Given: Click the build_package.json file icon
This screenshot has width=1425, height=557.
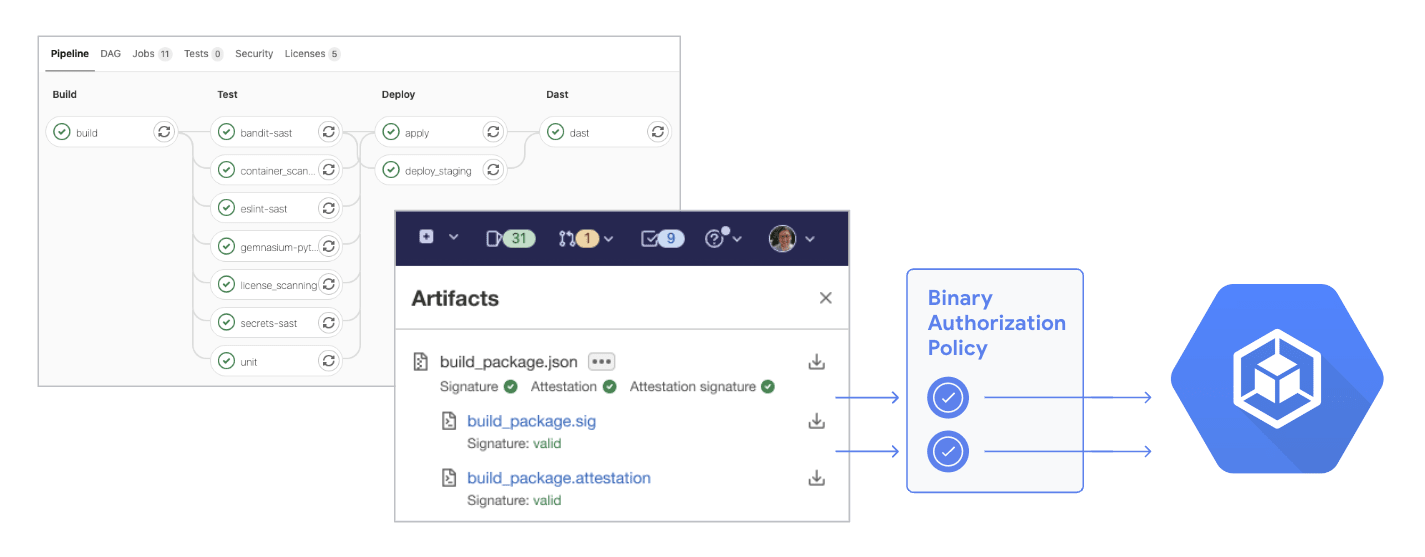Looking at the screenshot, I should 422,362.
